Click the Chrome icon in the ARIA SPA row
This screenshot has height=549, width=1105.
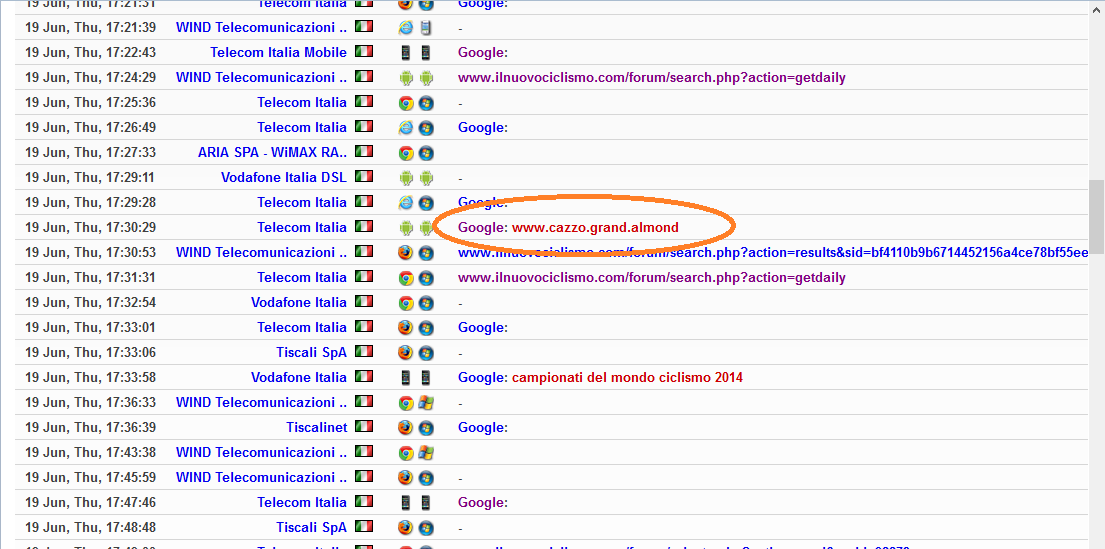tap(405, 153)
